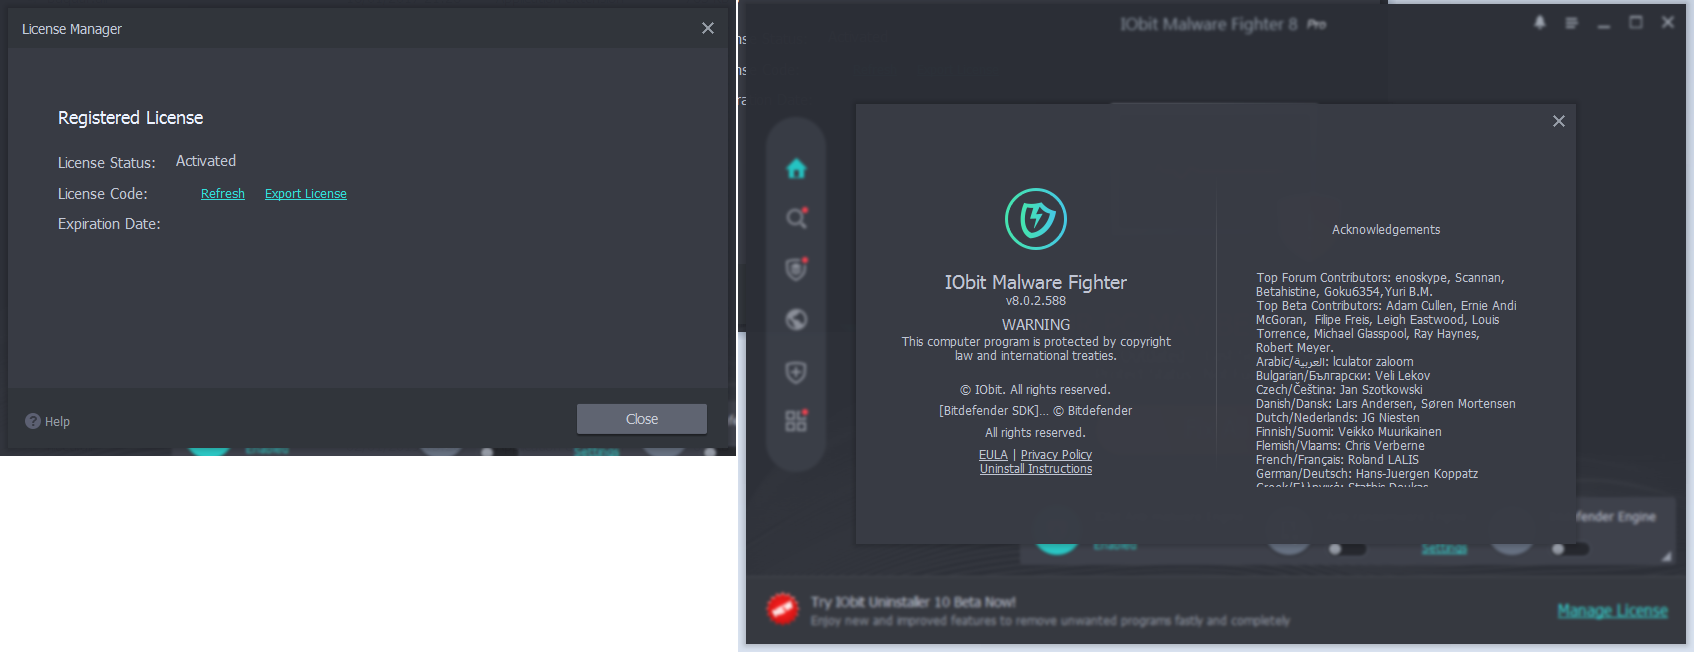Viewport: 1698px width, 660px height.
Task: Open the Privacy Policy link
Action: coord(1056,455)
